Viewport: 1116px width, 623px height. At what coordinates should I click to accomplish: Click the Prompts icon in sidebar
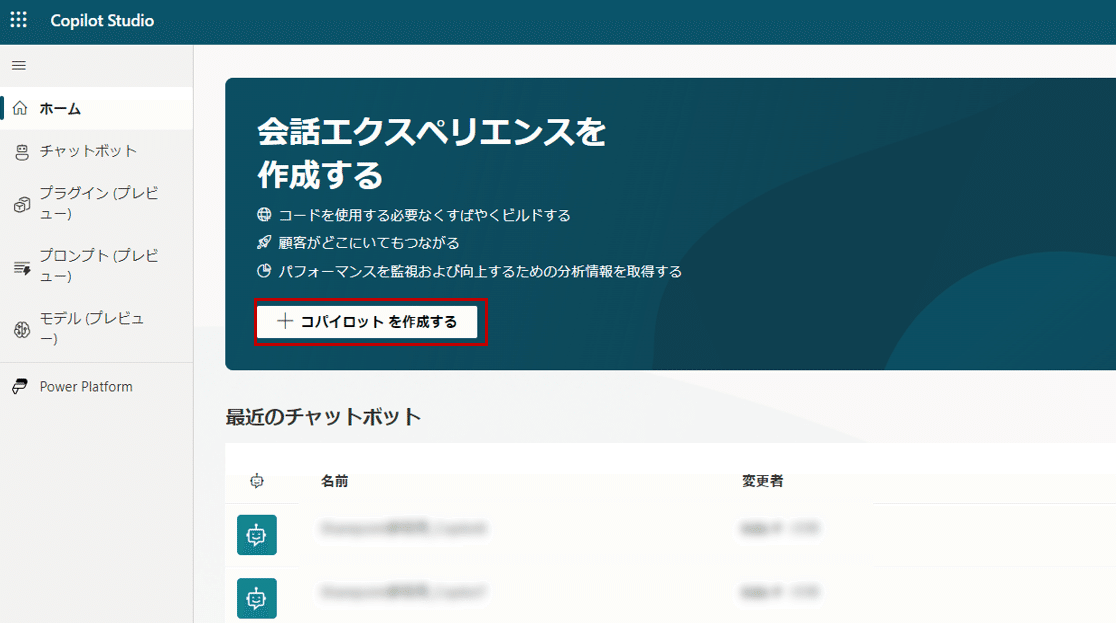pos(21,267)
